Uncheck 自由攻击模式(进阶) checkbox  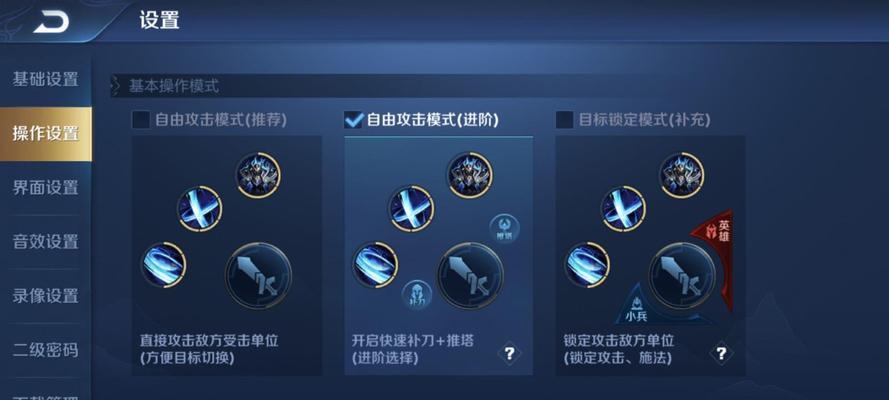[354, 120]
